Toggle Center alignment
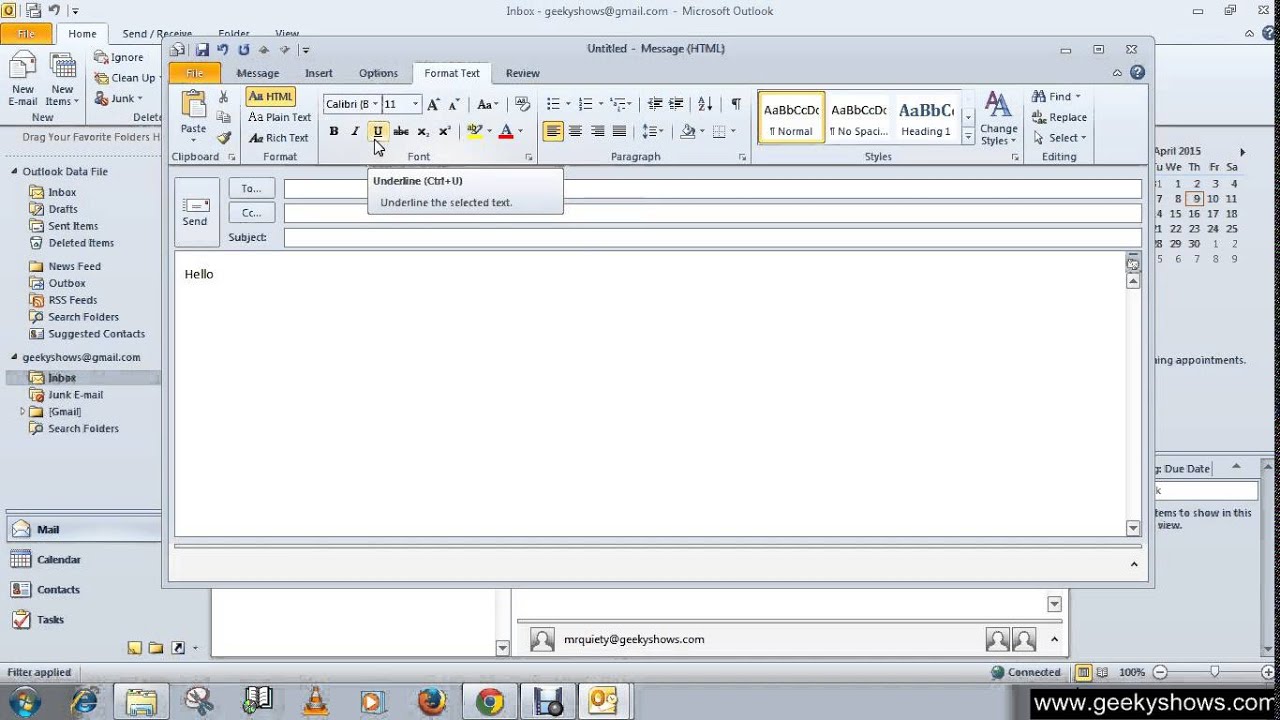 tap(575, 131)
